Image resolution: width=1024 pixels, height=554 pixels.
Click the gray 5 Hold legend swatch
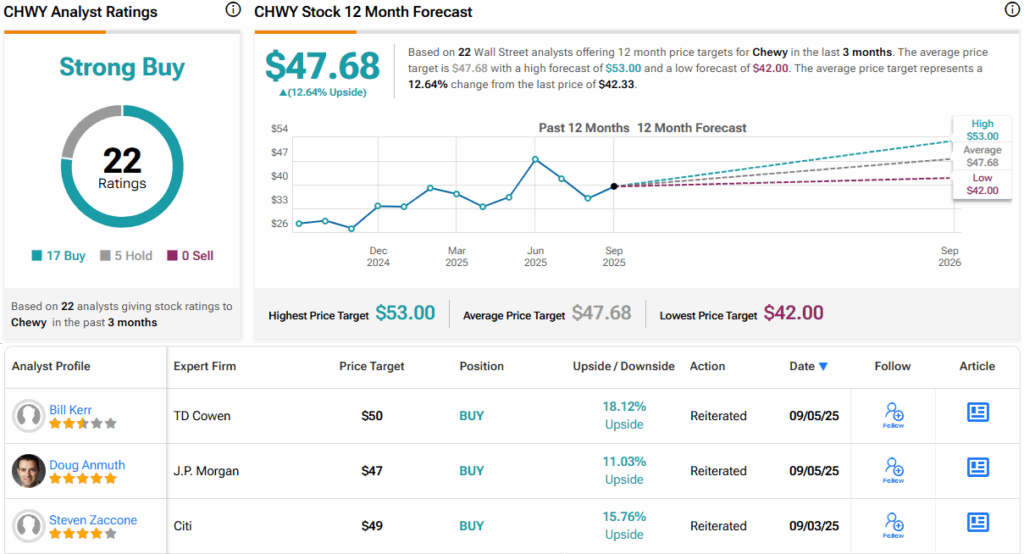104,256
